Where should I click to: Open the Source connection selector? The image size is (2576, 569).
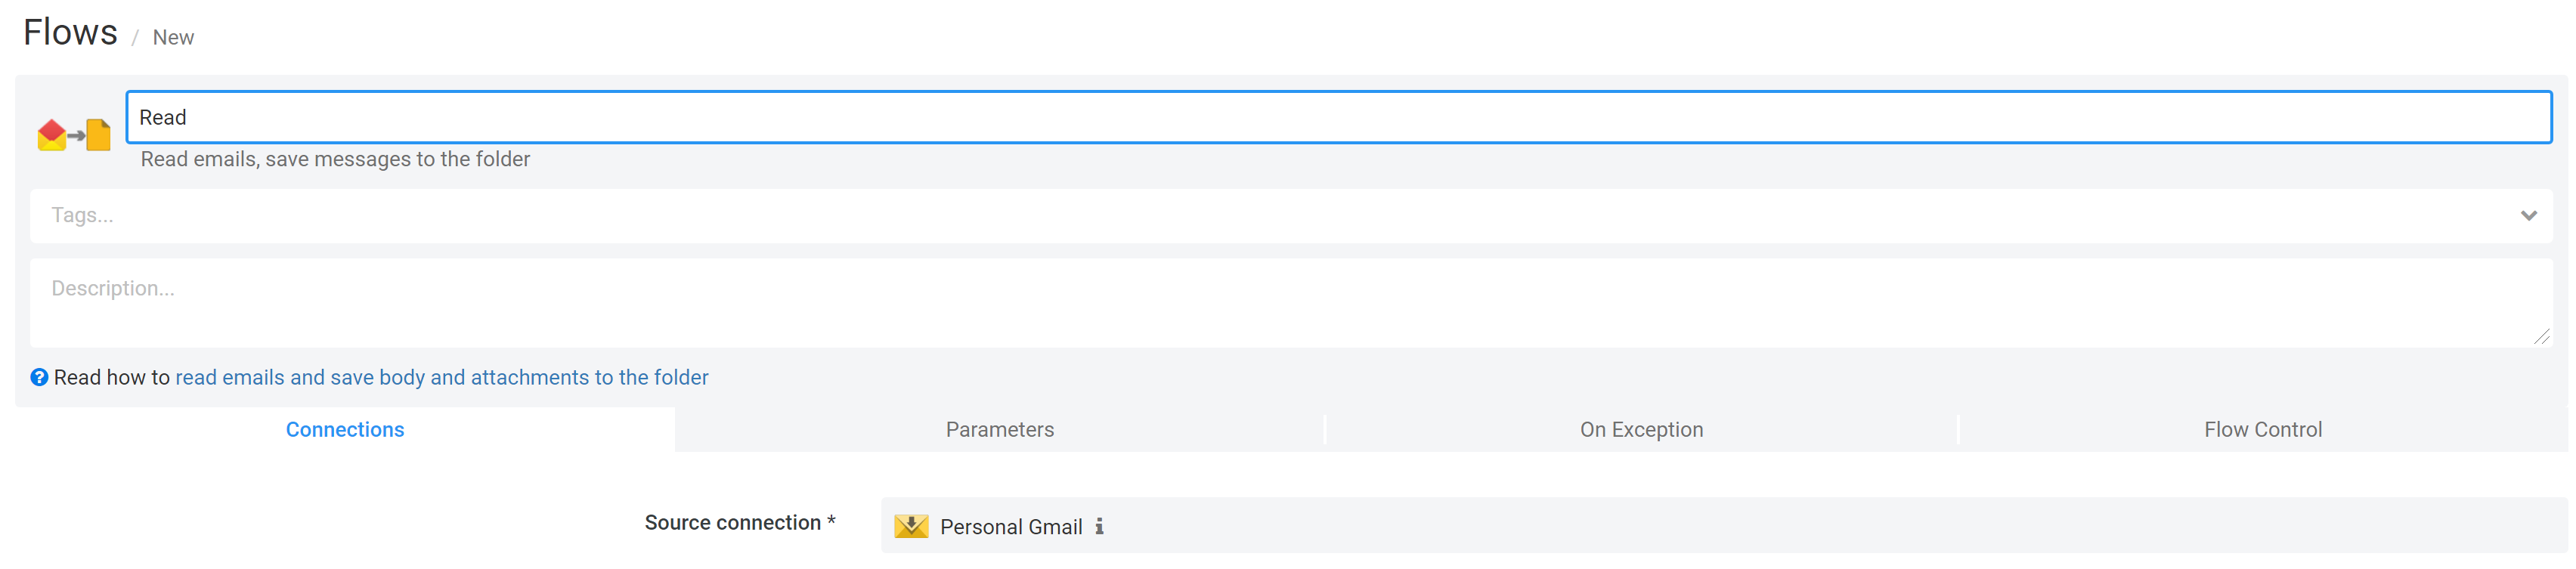coord(1723,525)
